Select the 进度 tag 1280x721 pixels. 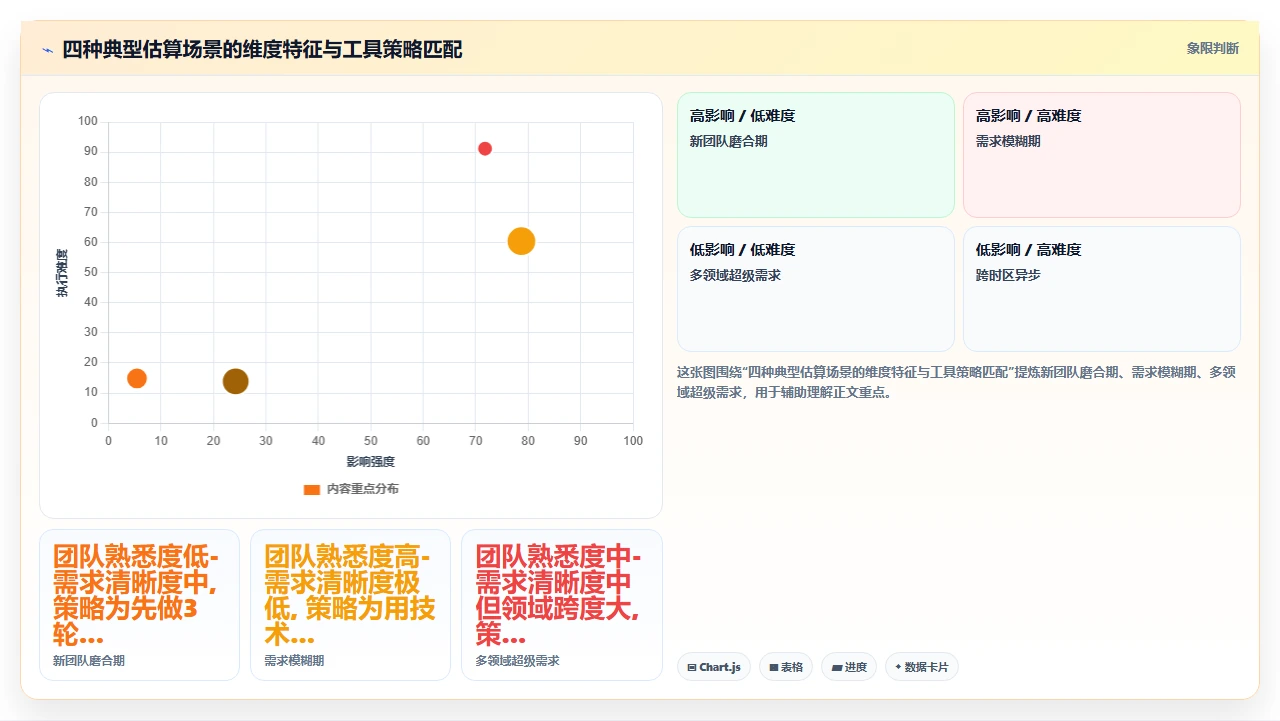pos(849,667)
